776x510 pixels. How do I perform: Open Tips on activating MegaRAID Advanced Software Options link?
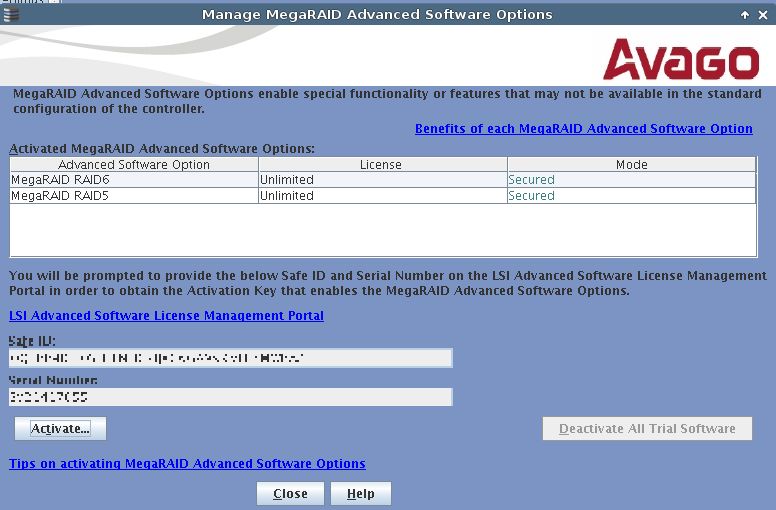[x=187, y=464]
